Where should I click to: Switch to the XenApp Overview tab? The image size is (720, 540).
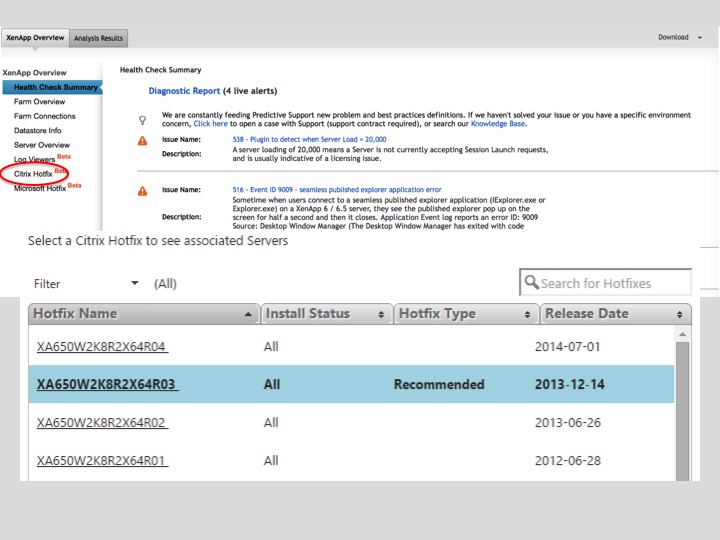coord(35,38)
